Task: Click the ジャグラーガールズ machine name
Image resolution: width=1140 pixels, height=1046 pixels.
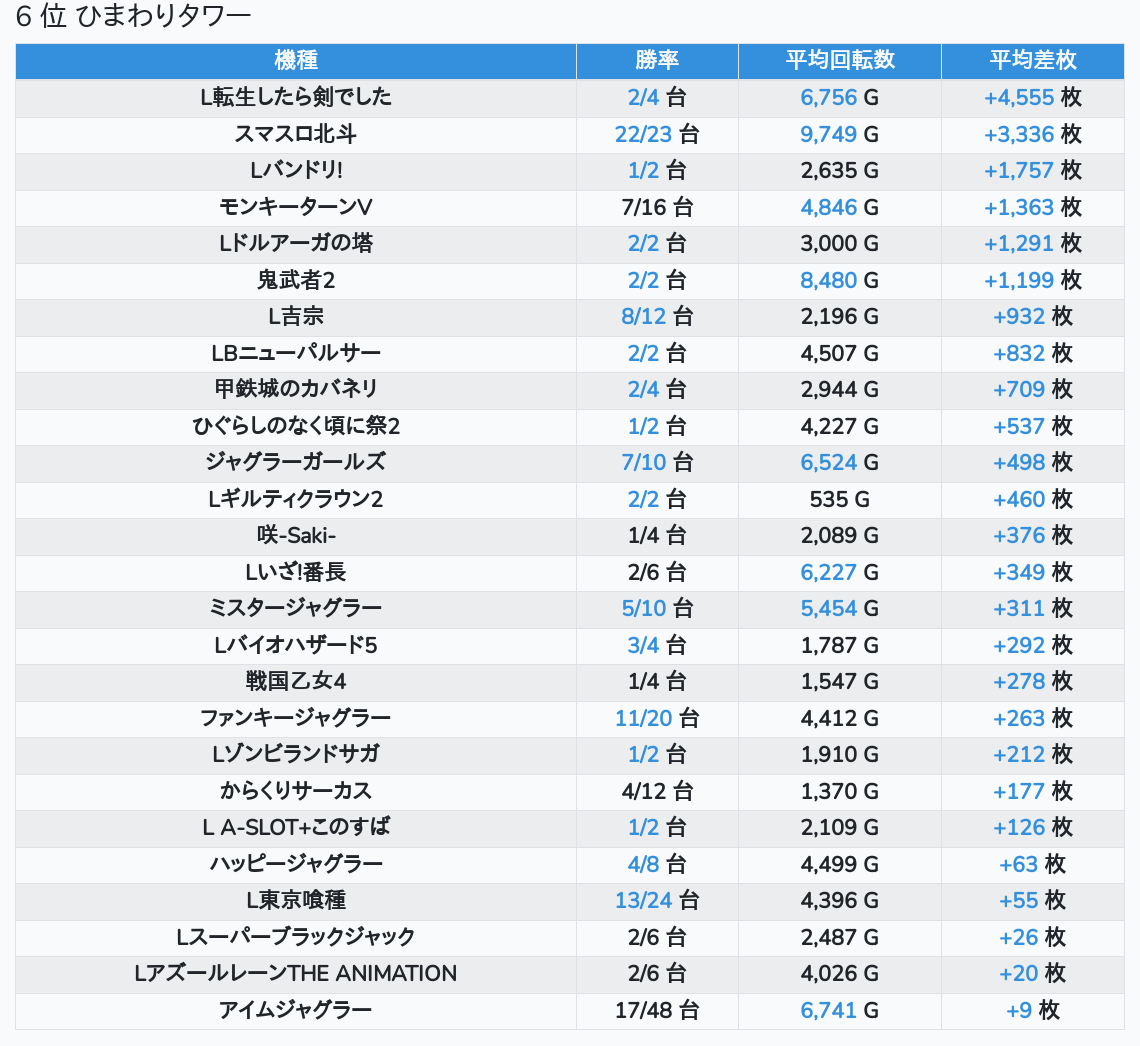Action: pyautogui.click(x=296, y=462)
